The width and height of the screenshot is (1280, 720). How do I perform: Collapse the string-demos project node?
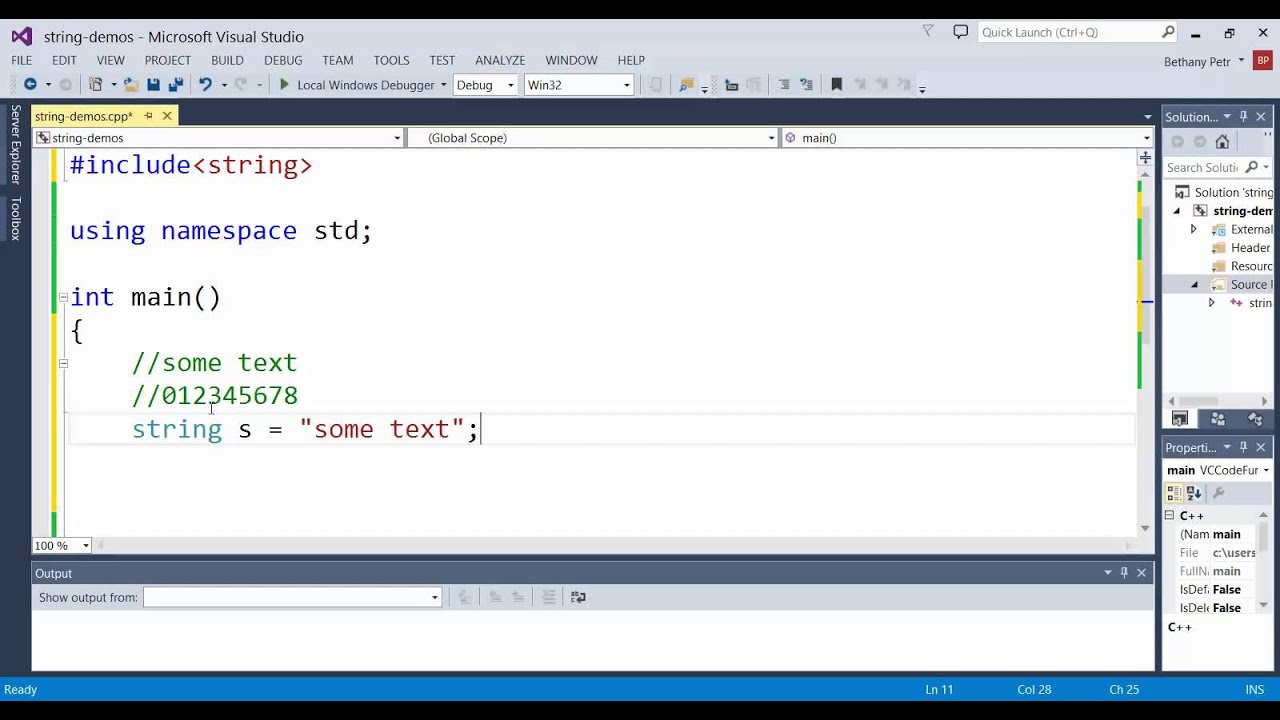coord(1176,211)
